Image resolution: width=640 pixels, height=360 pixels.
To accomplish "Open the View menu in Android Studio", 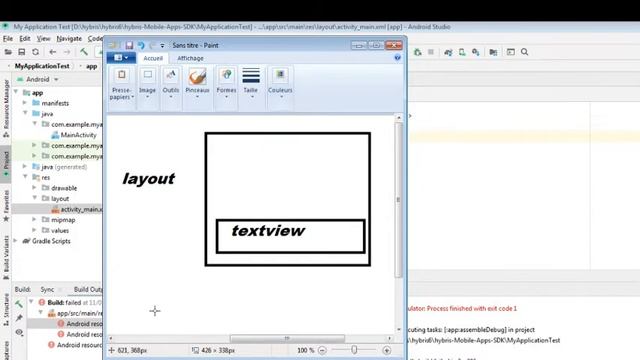I will coord(43,39).
